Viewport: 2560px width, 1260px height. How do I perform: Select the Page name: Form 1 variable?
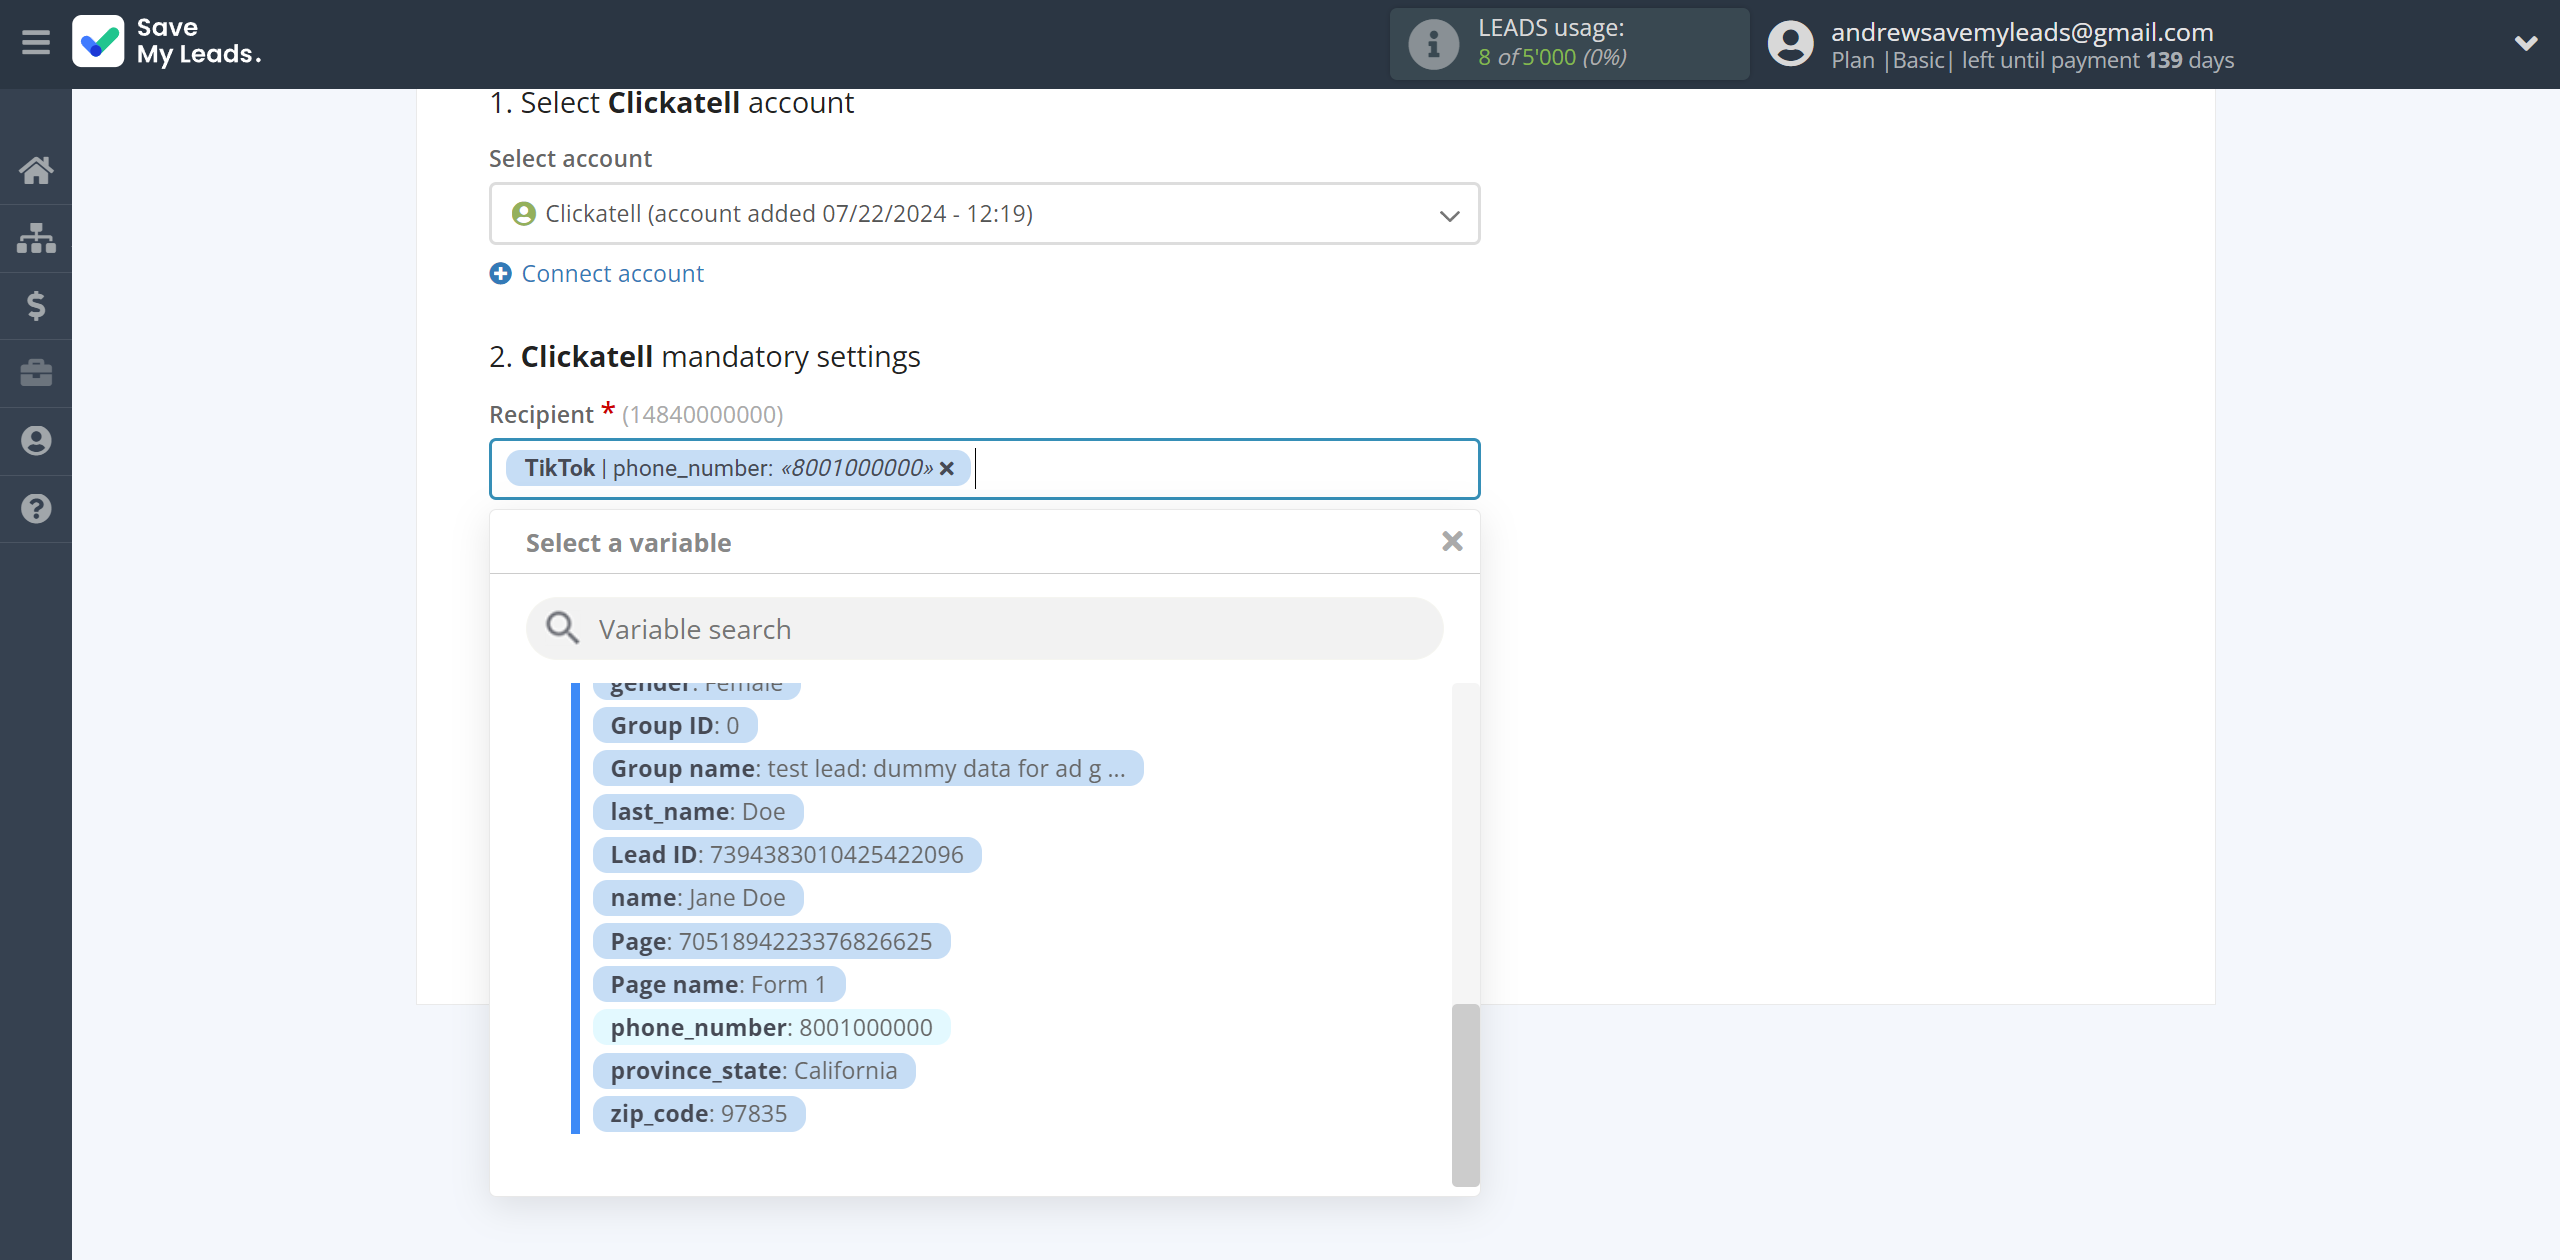tap(719, 984)
